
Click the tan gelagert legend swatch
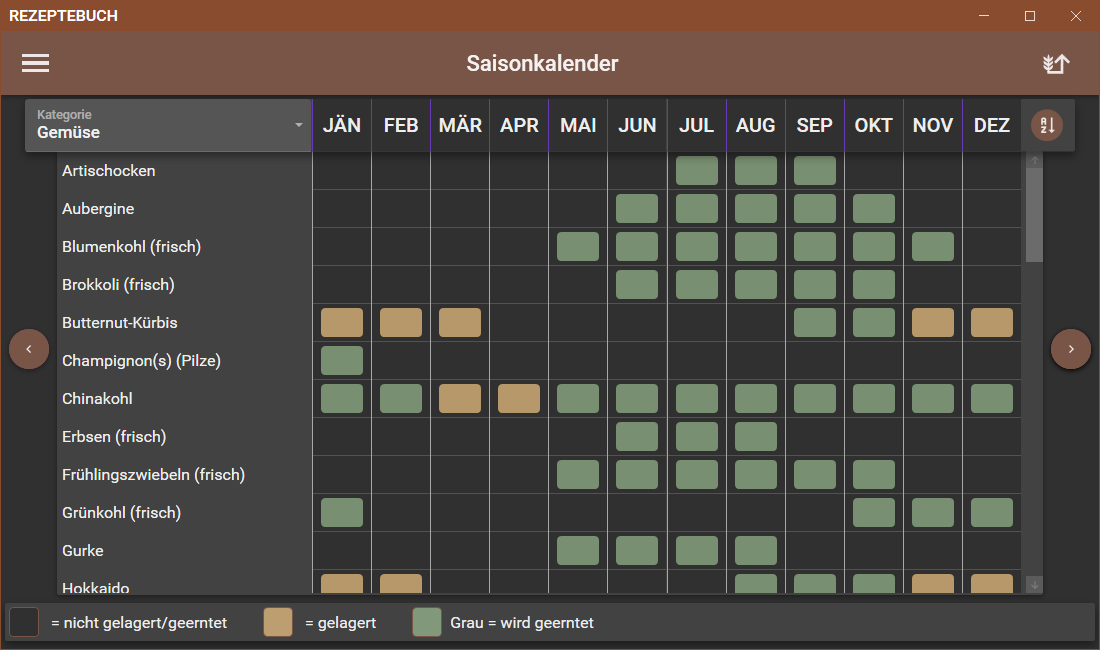coord(278,623)
